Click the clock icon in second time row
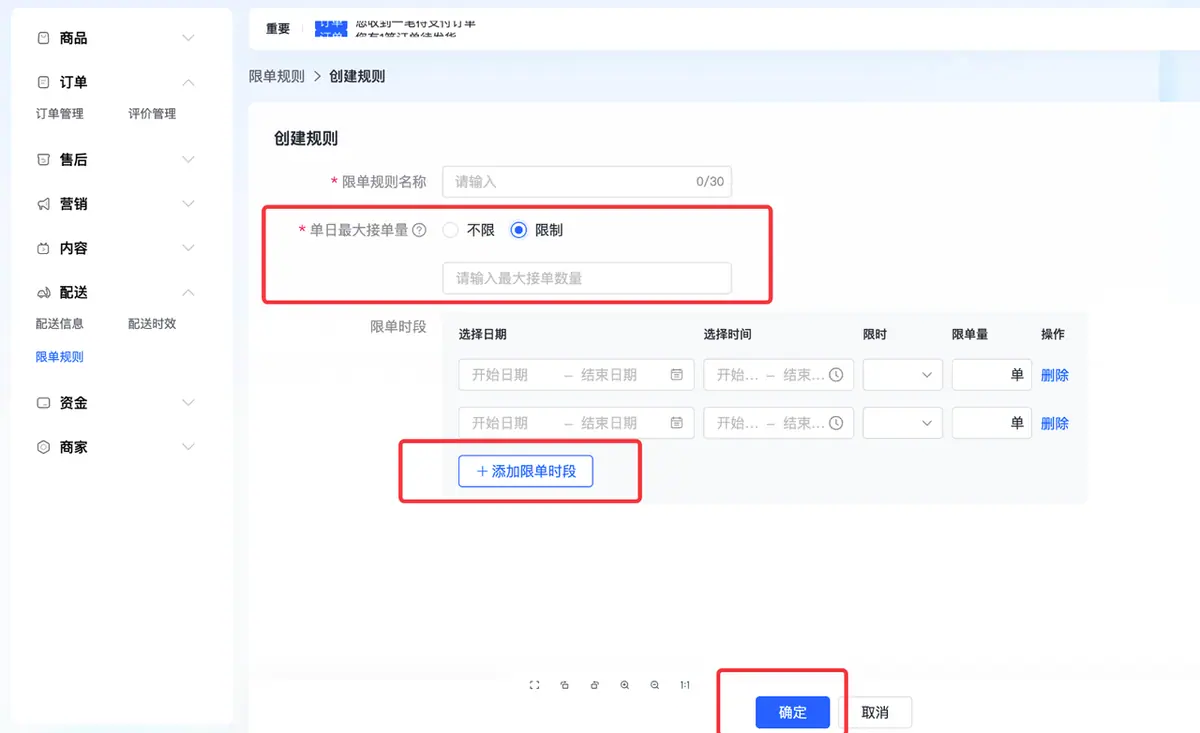Viewport: 1200px width, 733px height. (x=836, y=423)
